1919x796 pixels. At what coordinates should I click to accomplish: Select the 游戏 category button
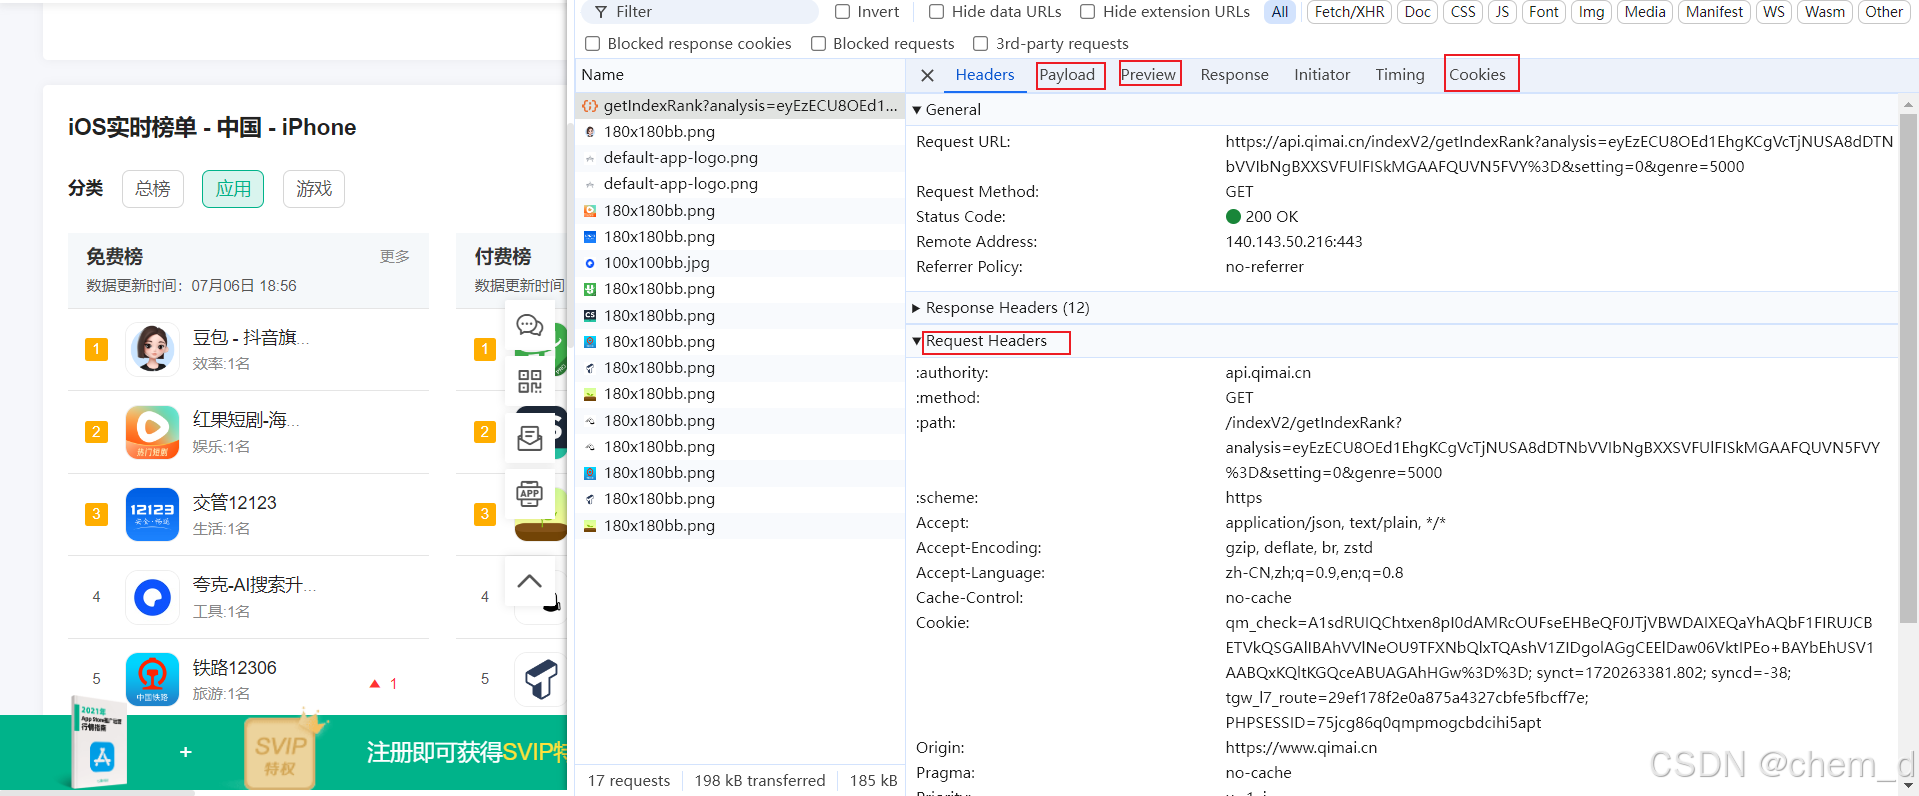click(x=314, y=189)
